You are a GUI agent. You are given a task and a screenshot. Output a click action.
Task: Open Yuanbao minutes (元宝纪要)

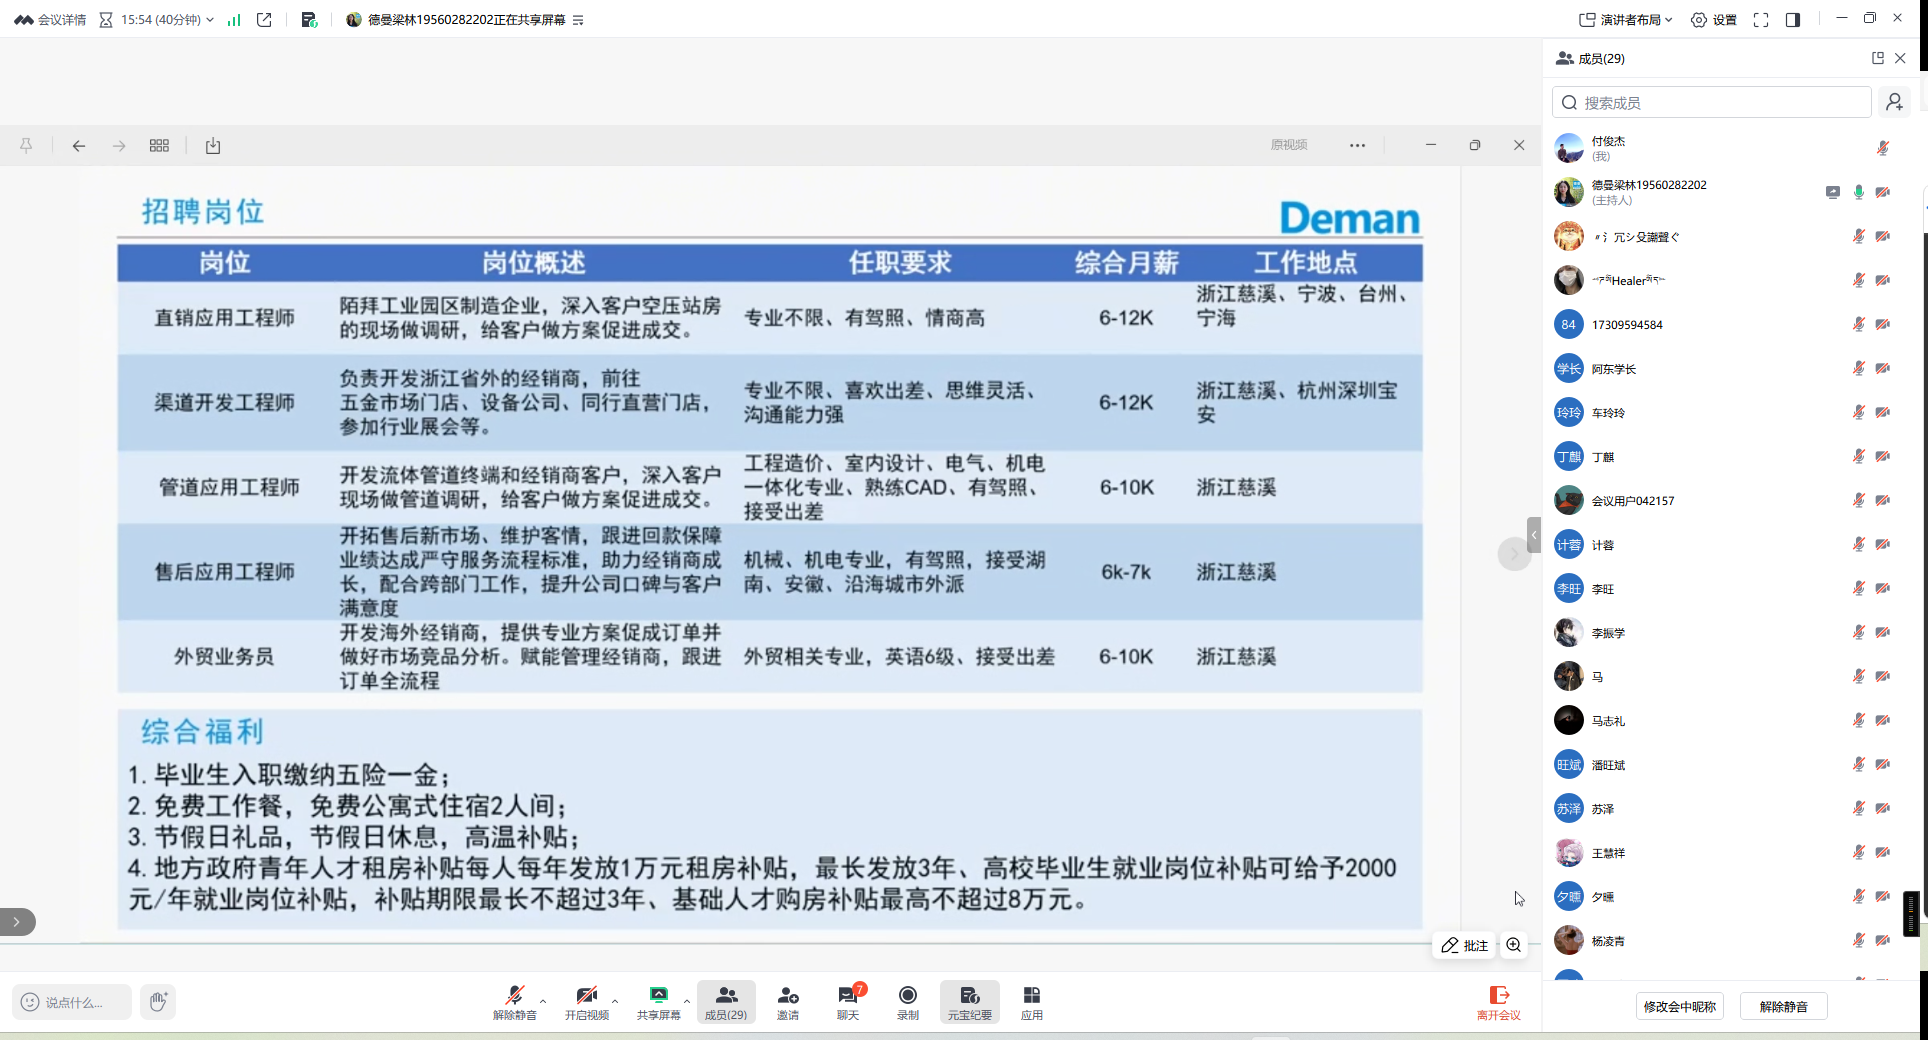point(970,1002)
